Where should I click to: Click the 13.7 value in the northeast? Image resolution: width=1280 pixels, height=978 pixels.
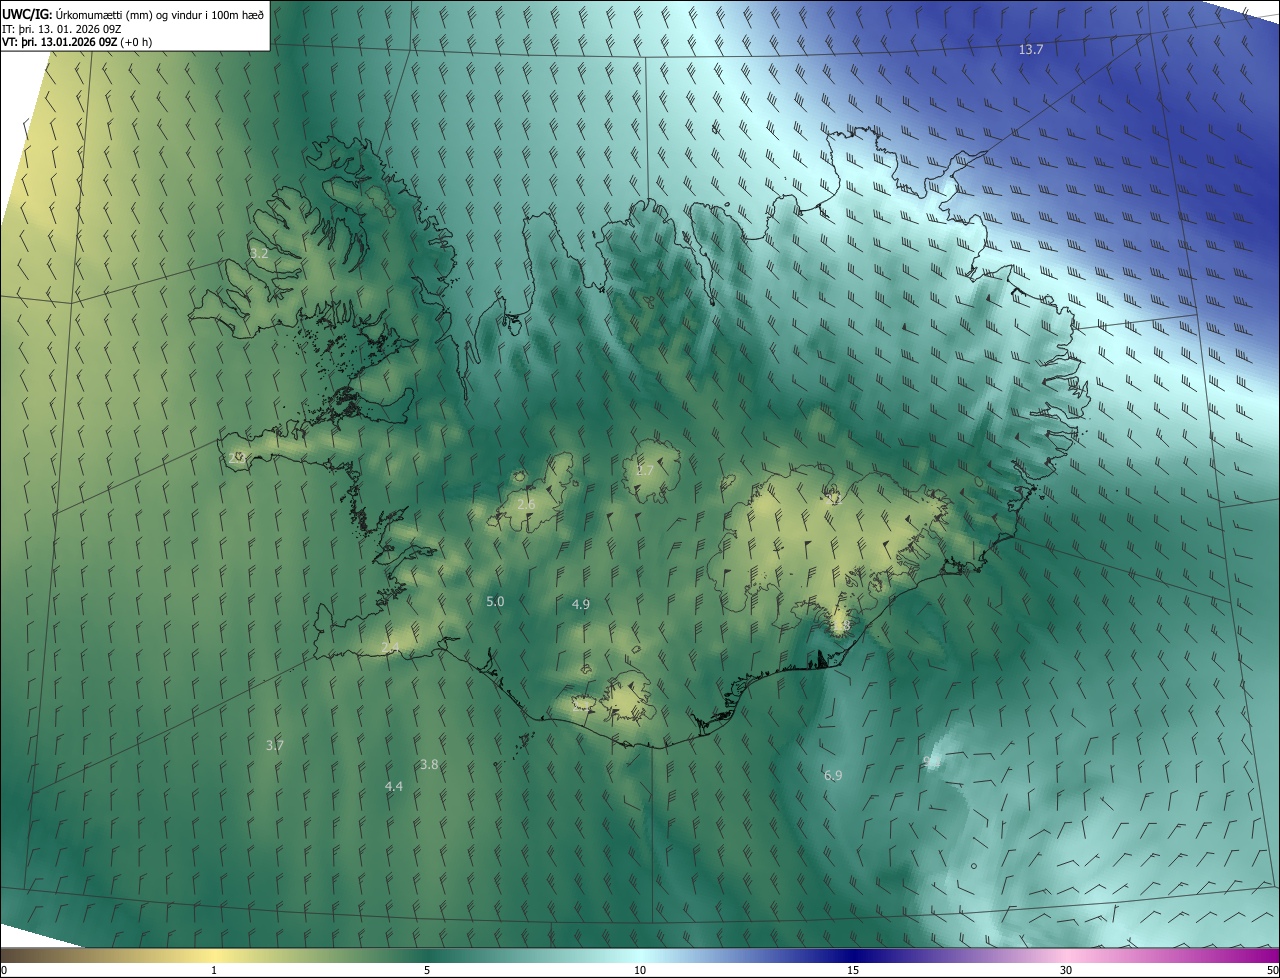pos(1031,50)
